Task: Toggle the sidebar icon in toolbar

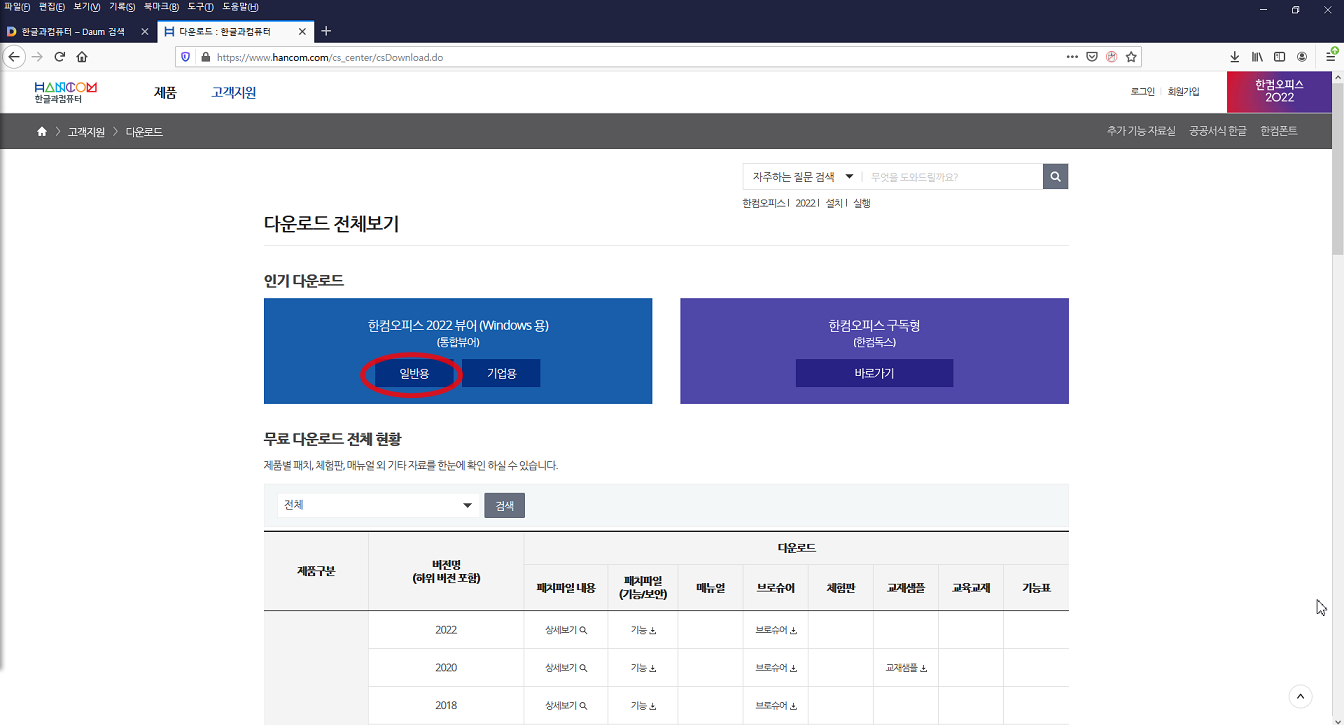Action: pos(1279,57)
